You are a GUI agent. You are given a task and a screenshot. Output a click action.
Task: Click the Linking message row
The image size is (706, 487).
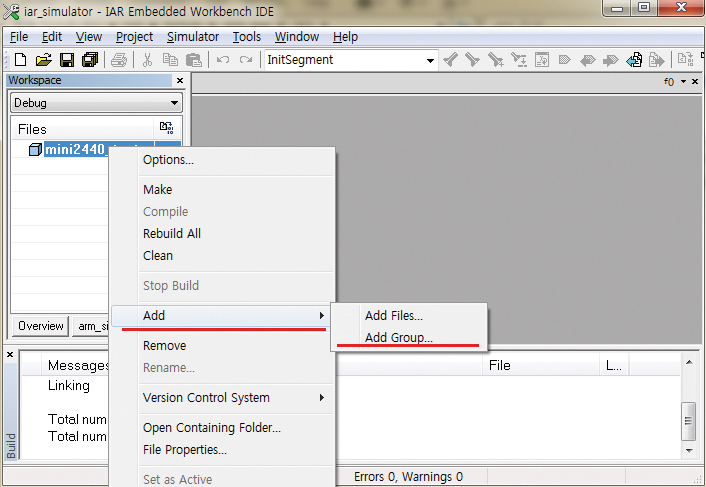tap(69, 386)
